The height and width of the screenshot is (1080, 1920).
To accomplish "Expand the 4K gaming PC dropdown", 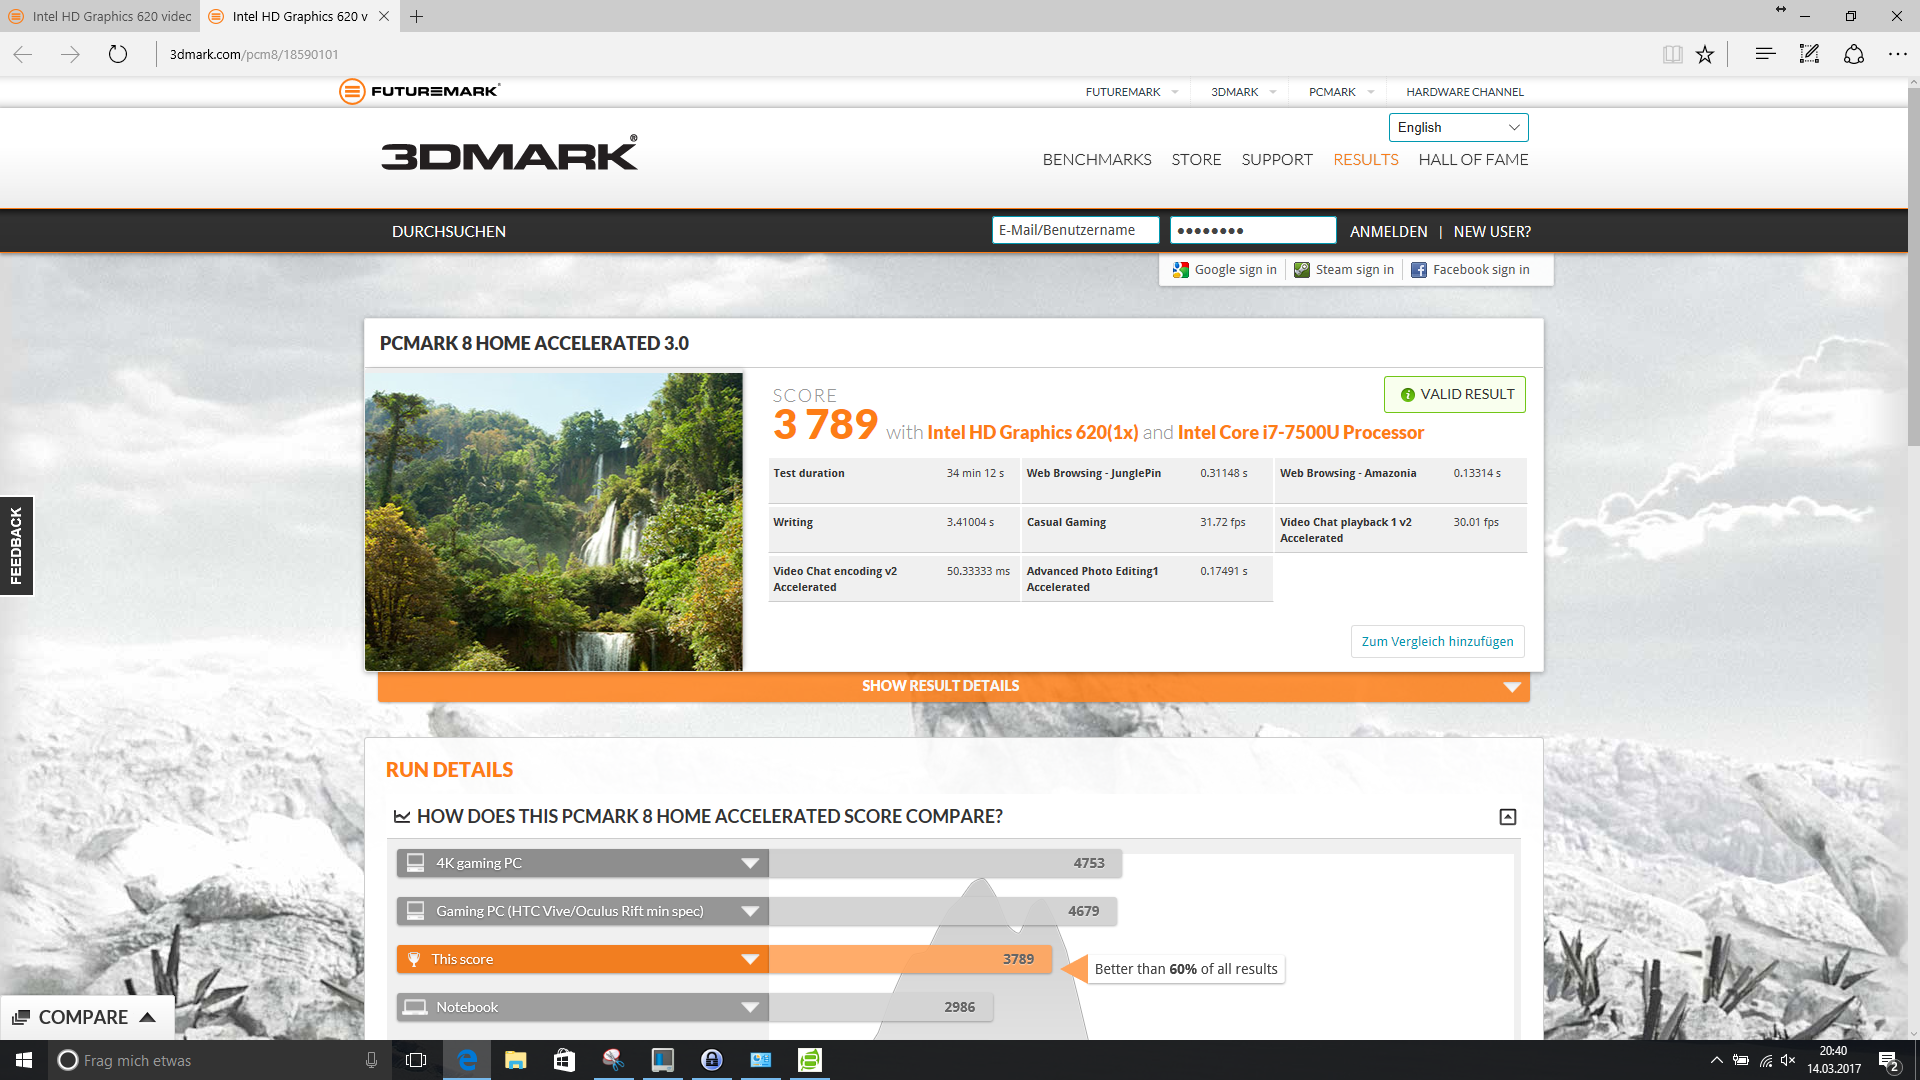I will point(750,863).
